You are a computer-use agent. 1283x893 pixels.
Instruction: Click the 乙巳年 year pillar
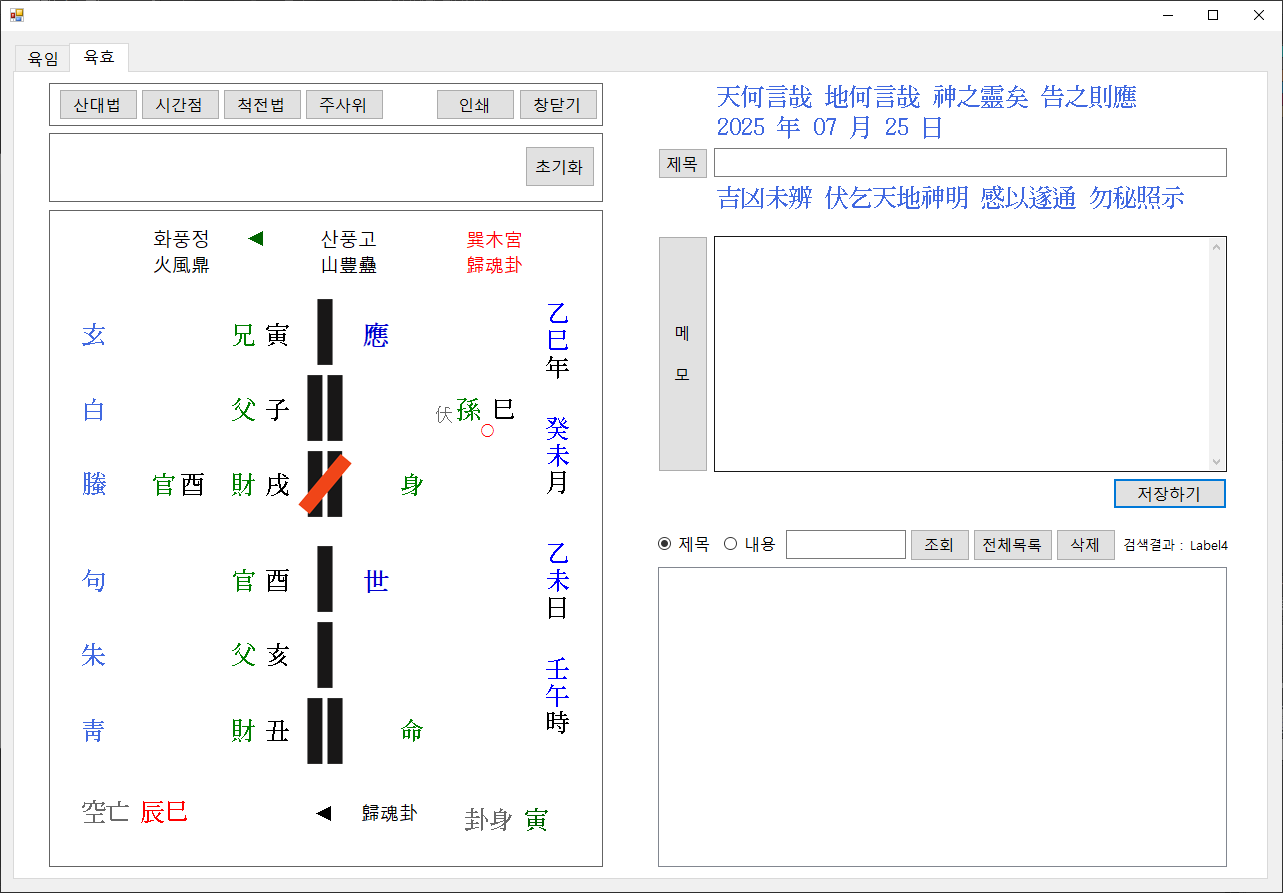click(x=558, y=340)
